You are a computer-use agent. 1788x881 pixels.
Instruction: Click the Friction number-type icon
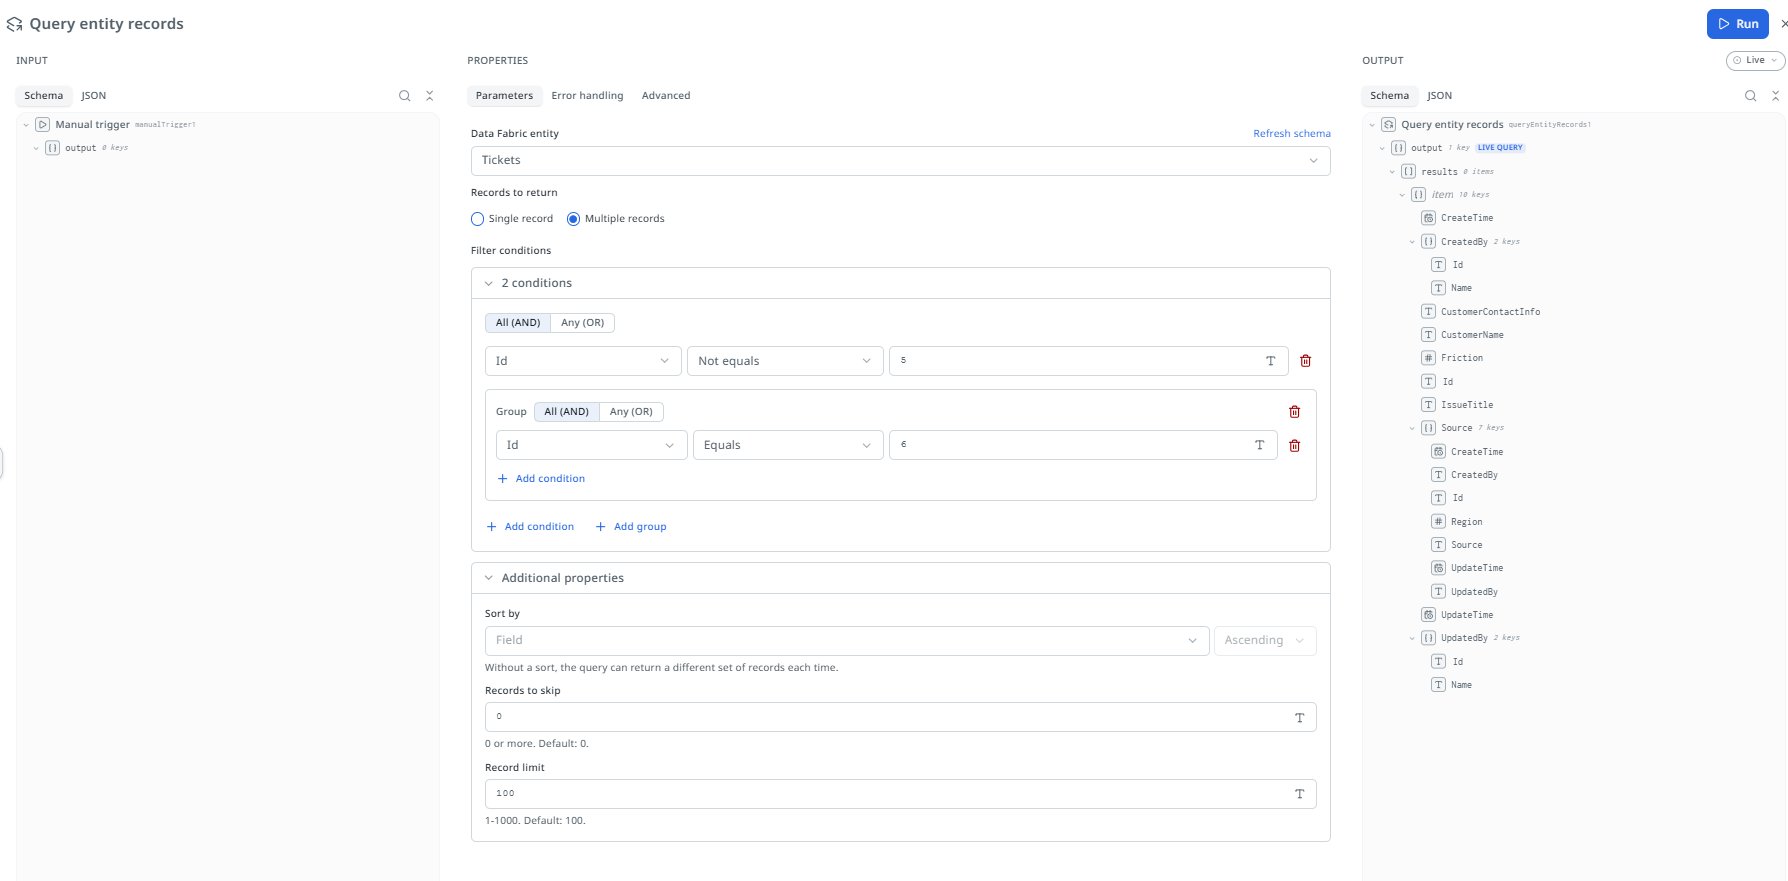1429,358
